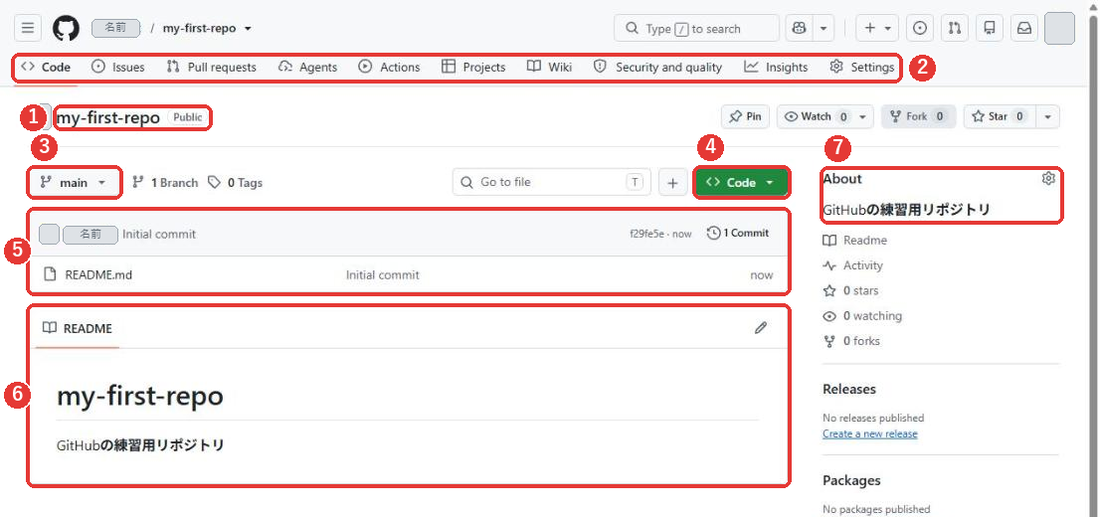Edit README with the pencil icon
This screenshot has height=517, width=1100.
tap(760, 328)
